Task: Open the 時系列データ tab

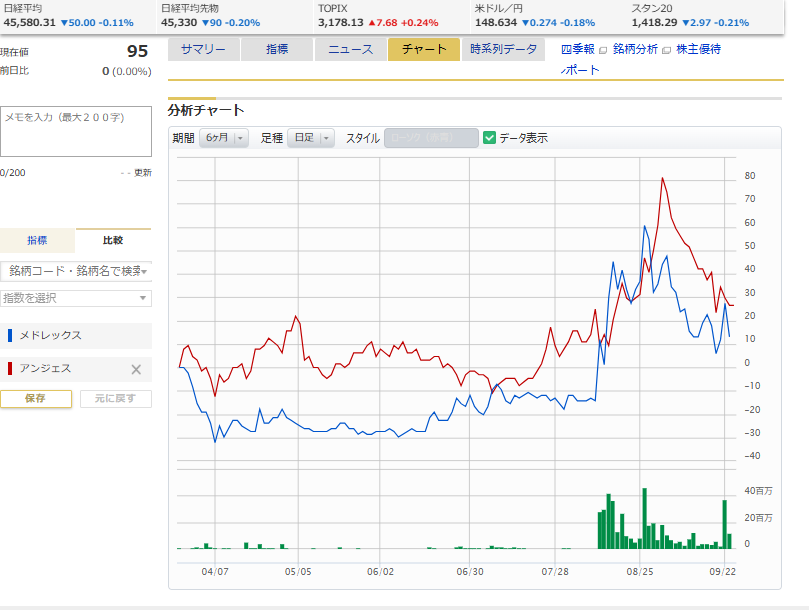Action: 504,49
